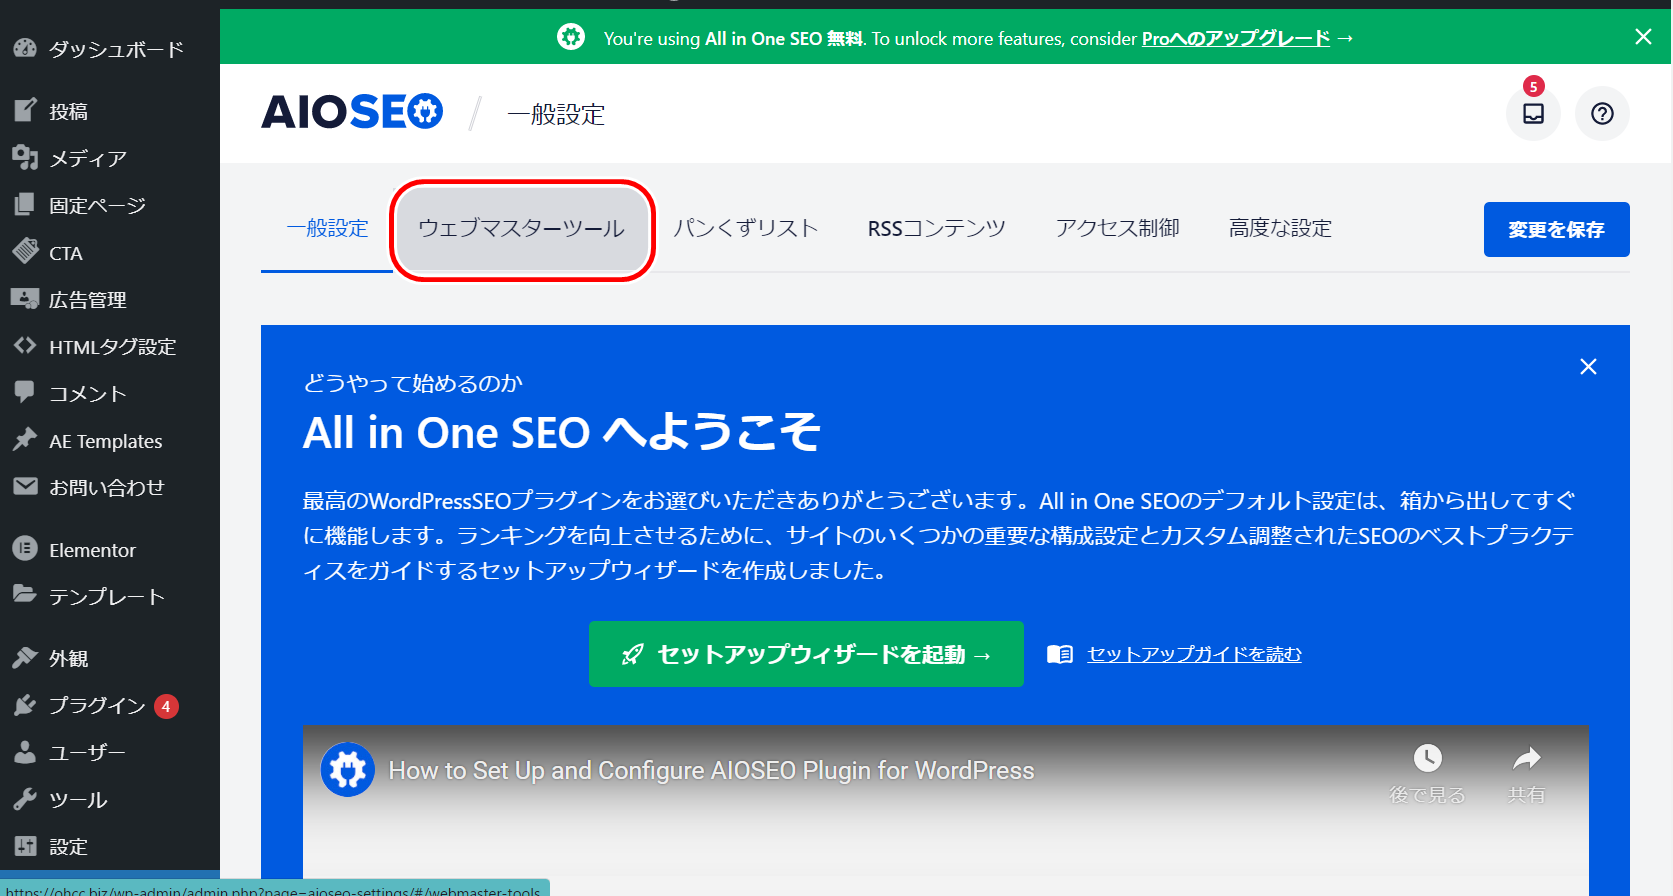Click the AIOSEO logo

pos(352,112)
